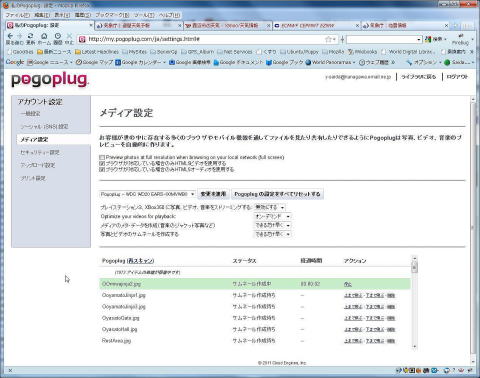Viewport: 480px width, 378px height.
Task: Open the ブックマーク menu
Action: pos(112,15)
